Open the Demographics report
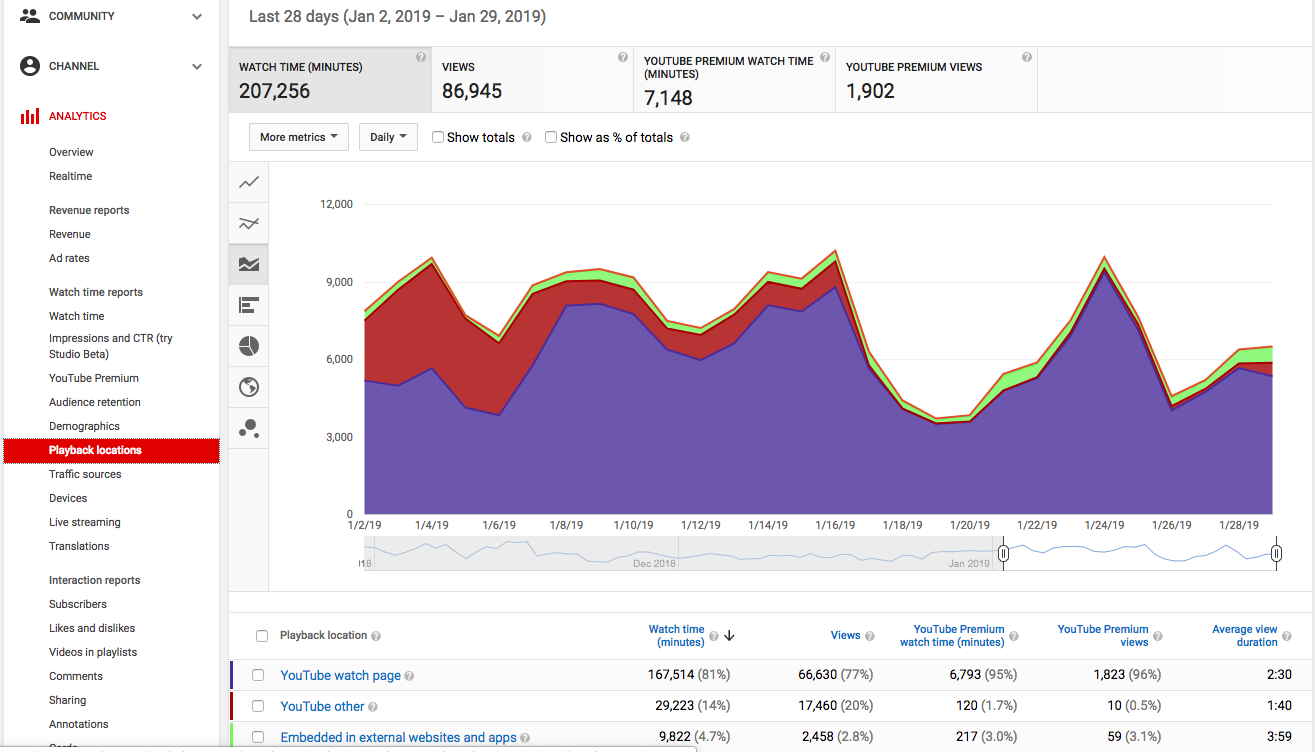The height and width of the screenshot is (752, 1315). click(84, 426)
